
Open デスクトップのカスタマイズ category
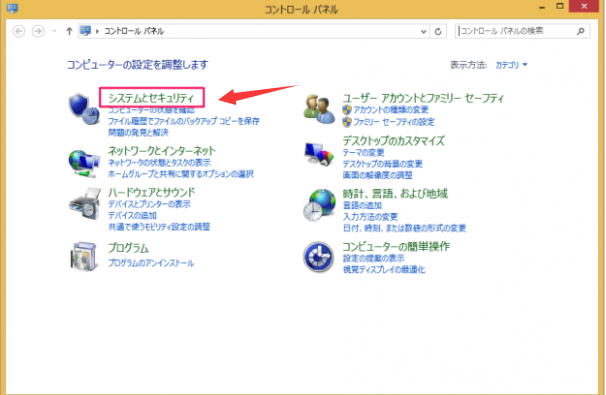click(393, 141)
